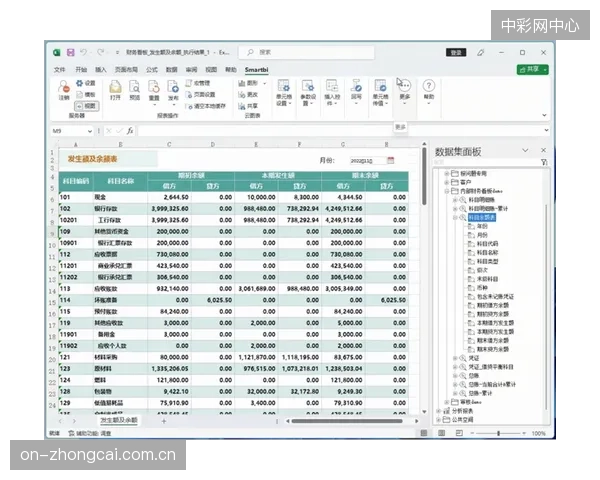The image size is (600, 480).
Task: Open the 单元格设置 cell settings dropdown
Action: (284, 93)
